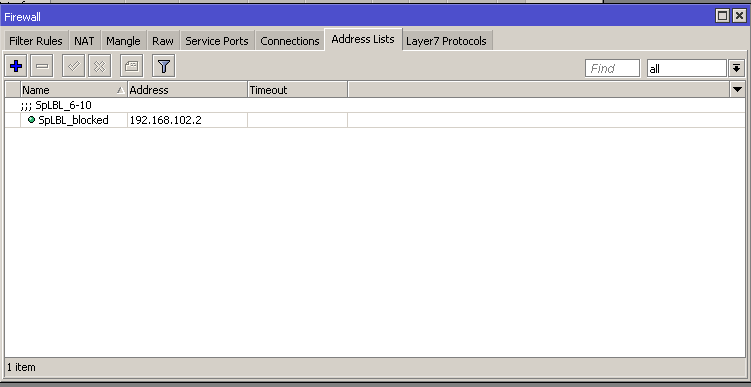Click the 'all' list filter combo box
Image resolution: width=751 pixels, height=387 pixels.
point(686,68)
